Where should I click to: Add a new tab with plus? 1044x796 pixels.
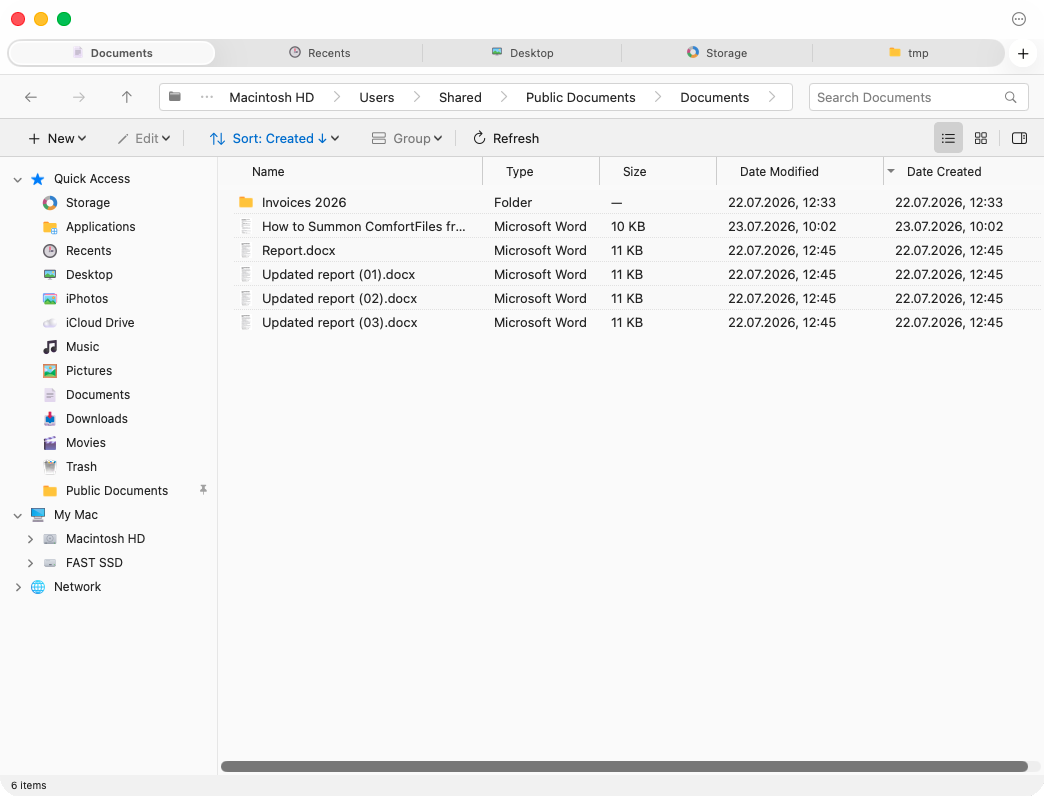tap(1023, 53)
